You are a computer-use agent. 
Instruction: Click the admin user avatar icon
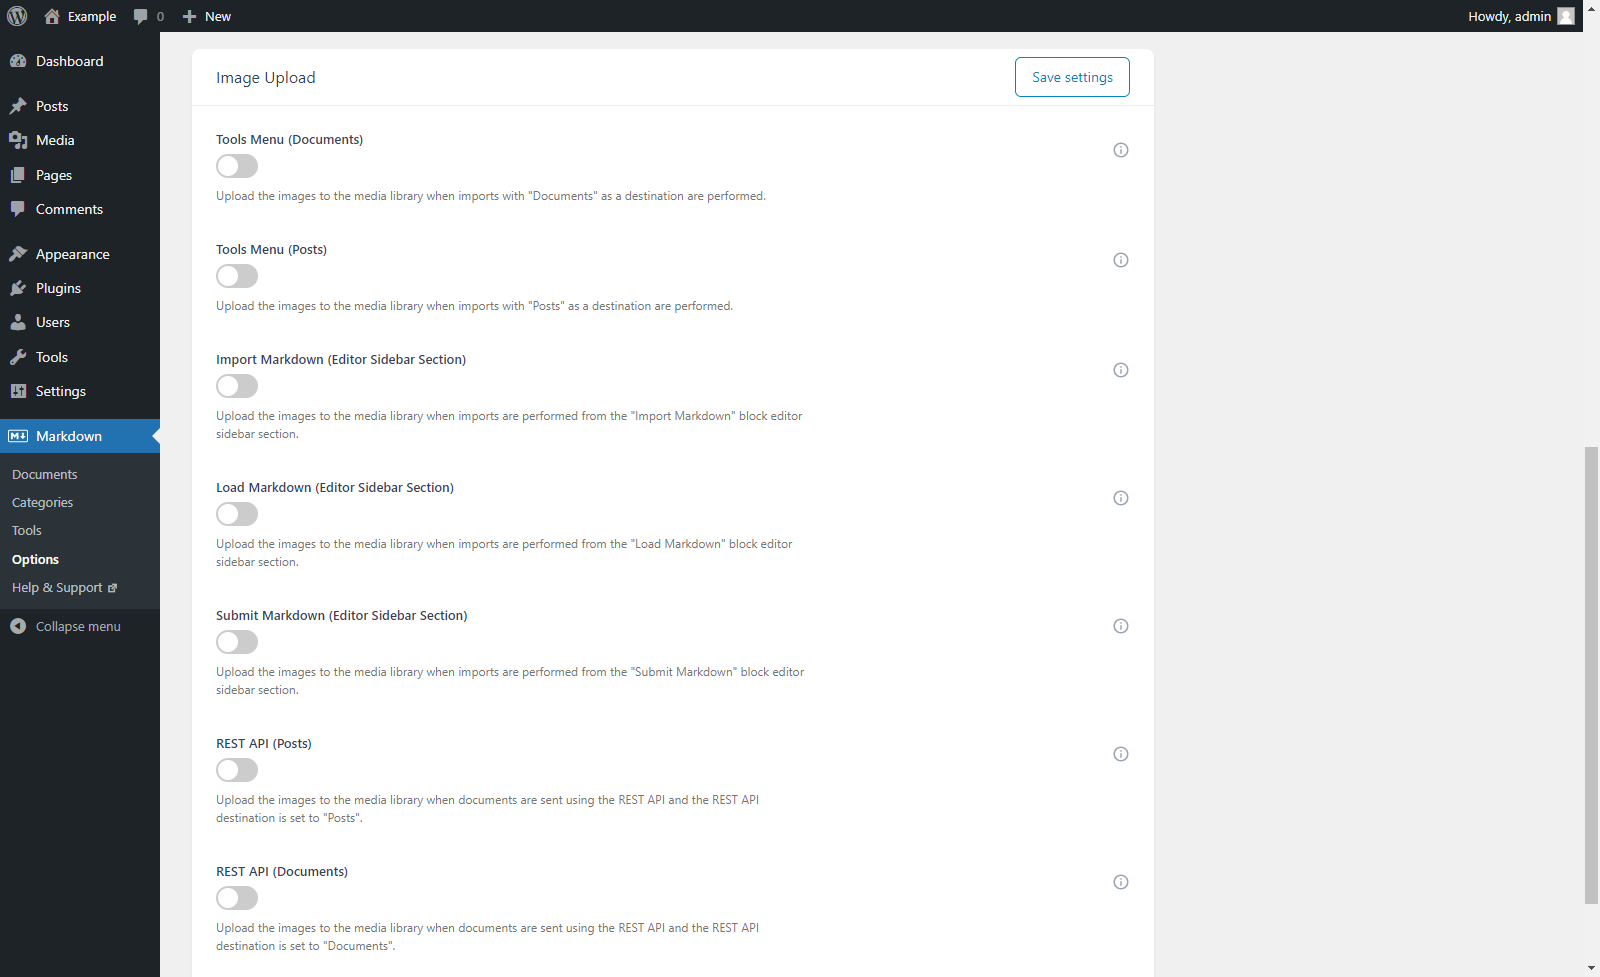(1566, 16)
